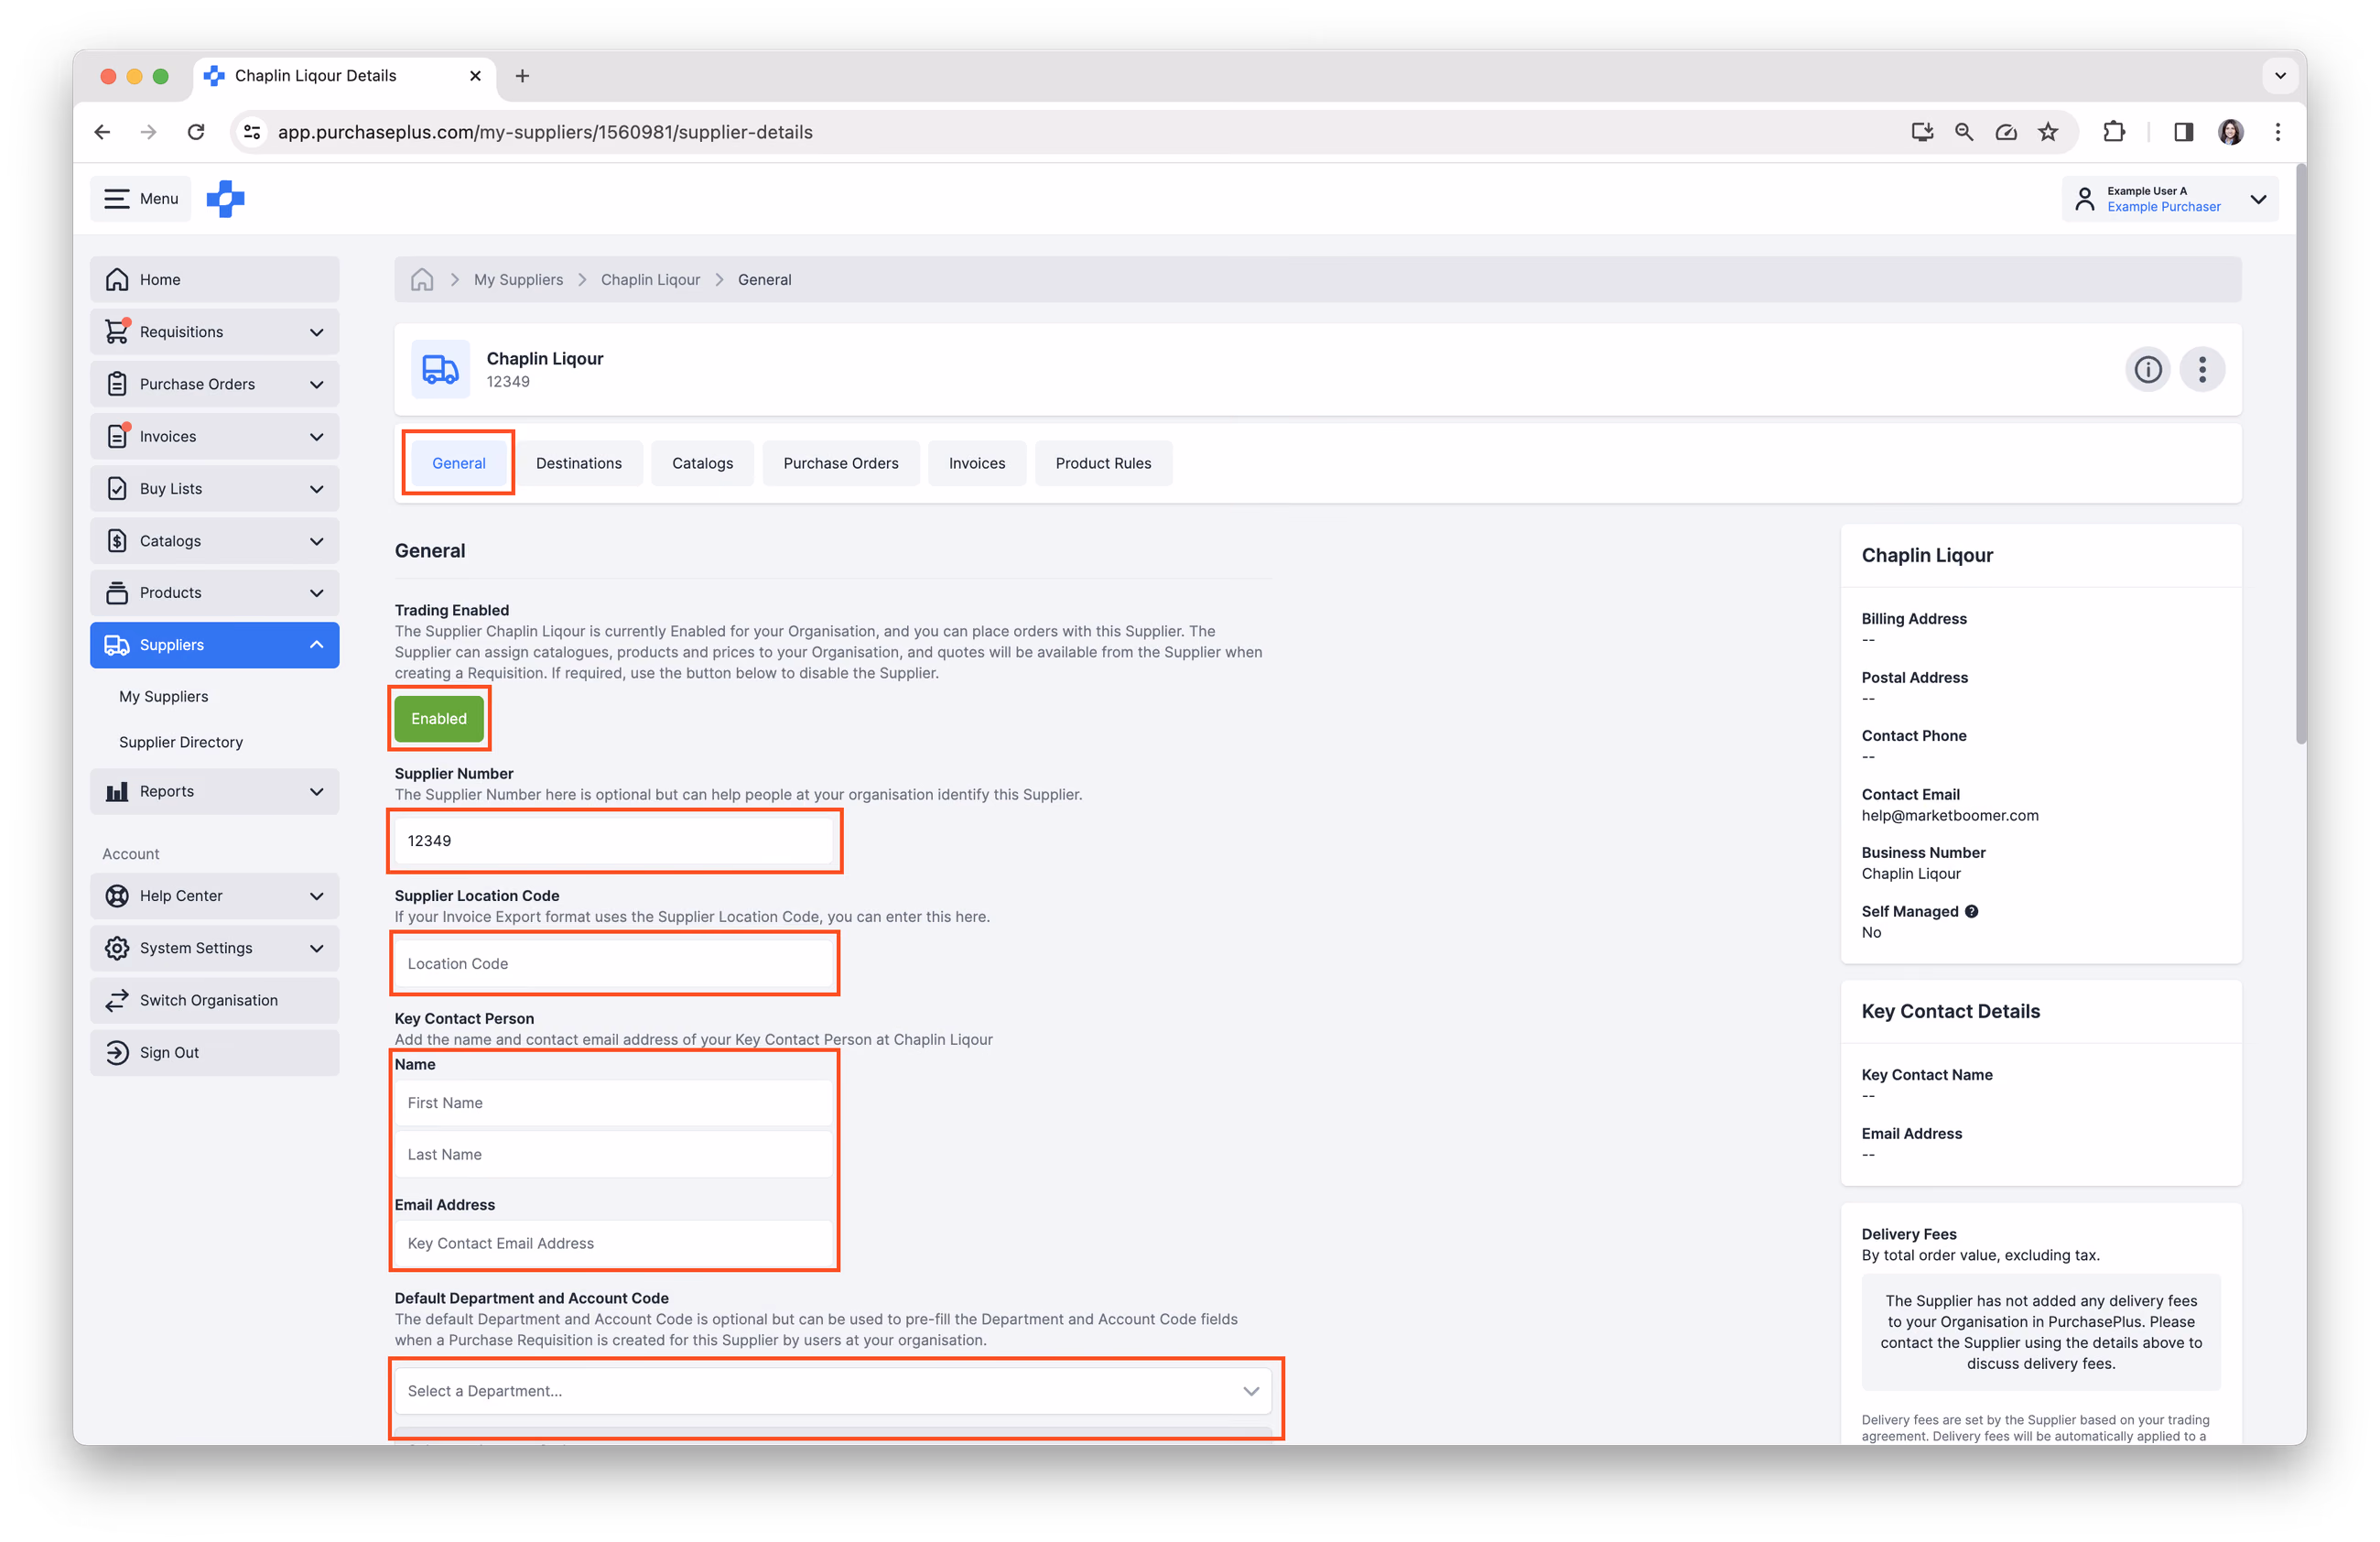The width and height of the screenshot is (2380, 1542).
Task: Open the Chrome profile avatar
Action: [2230, 132]
